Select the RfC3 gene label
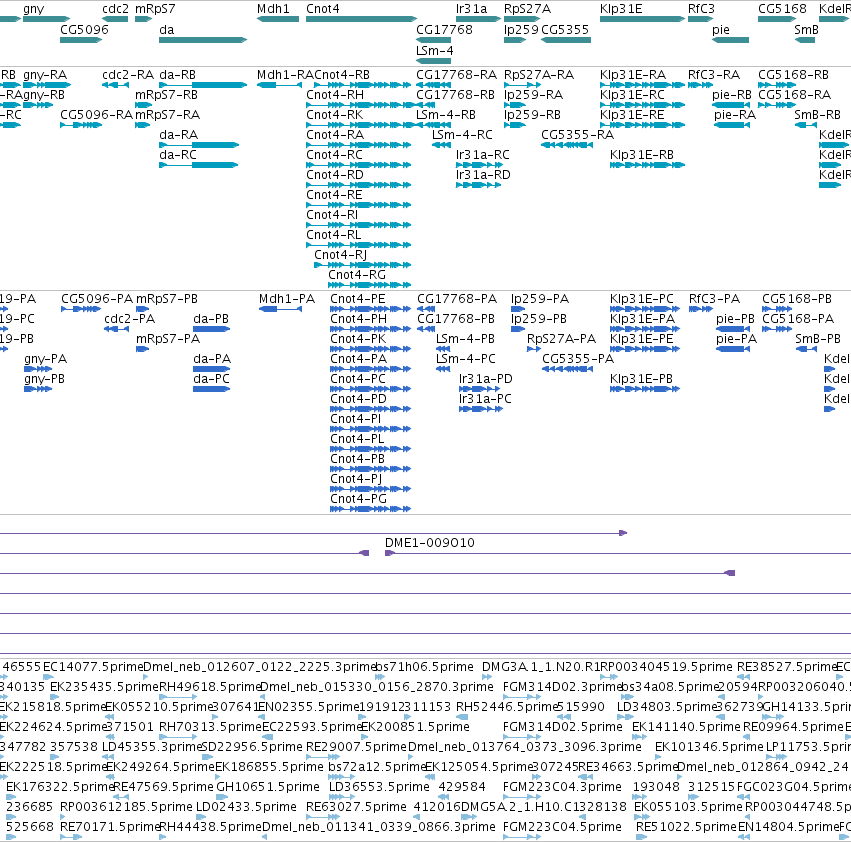This screenshot has height=842, width=851. [701, 9]
